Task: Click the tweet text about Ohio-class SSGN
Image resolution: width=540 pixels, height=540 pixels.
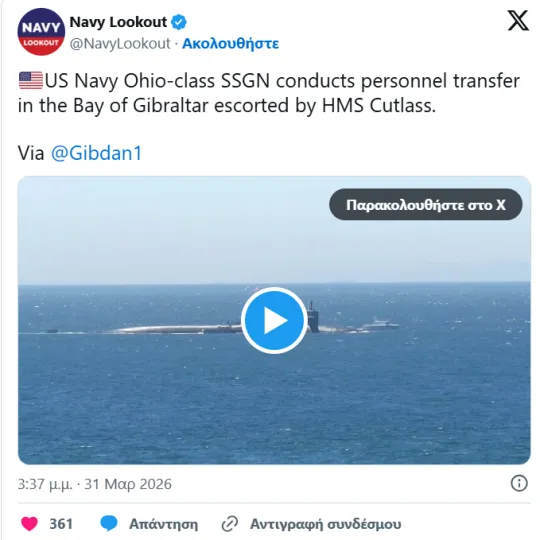Action: coord(269,93)
